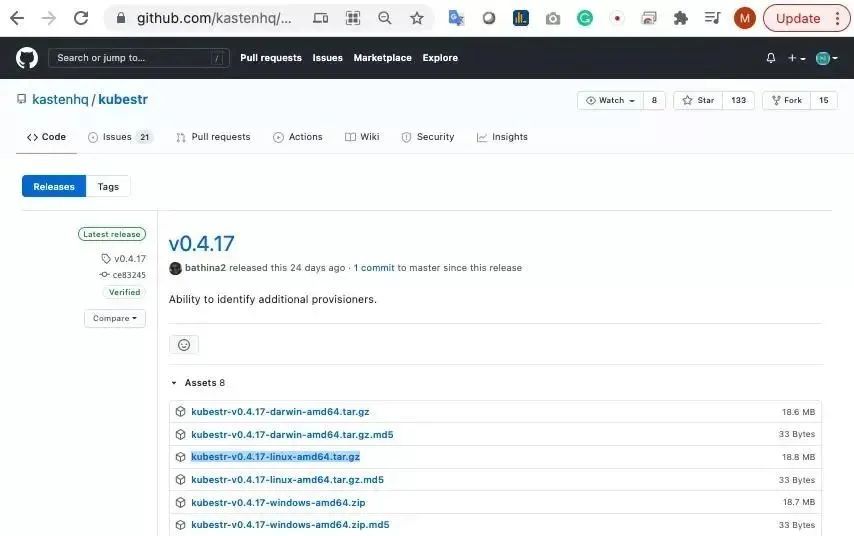Open the v0.4.17 release title
The height and width of the screenshot is (536, 854).
(202, 243)
